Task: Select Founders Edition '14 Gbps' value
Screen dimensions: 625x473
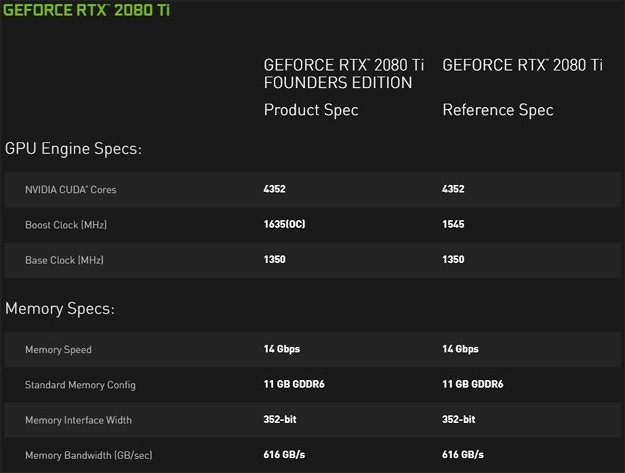Action: pos(281,349)
